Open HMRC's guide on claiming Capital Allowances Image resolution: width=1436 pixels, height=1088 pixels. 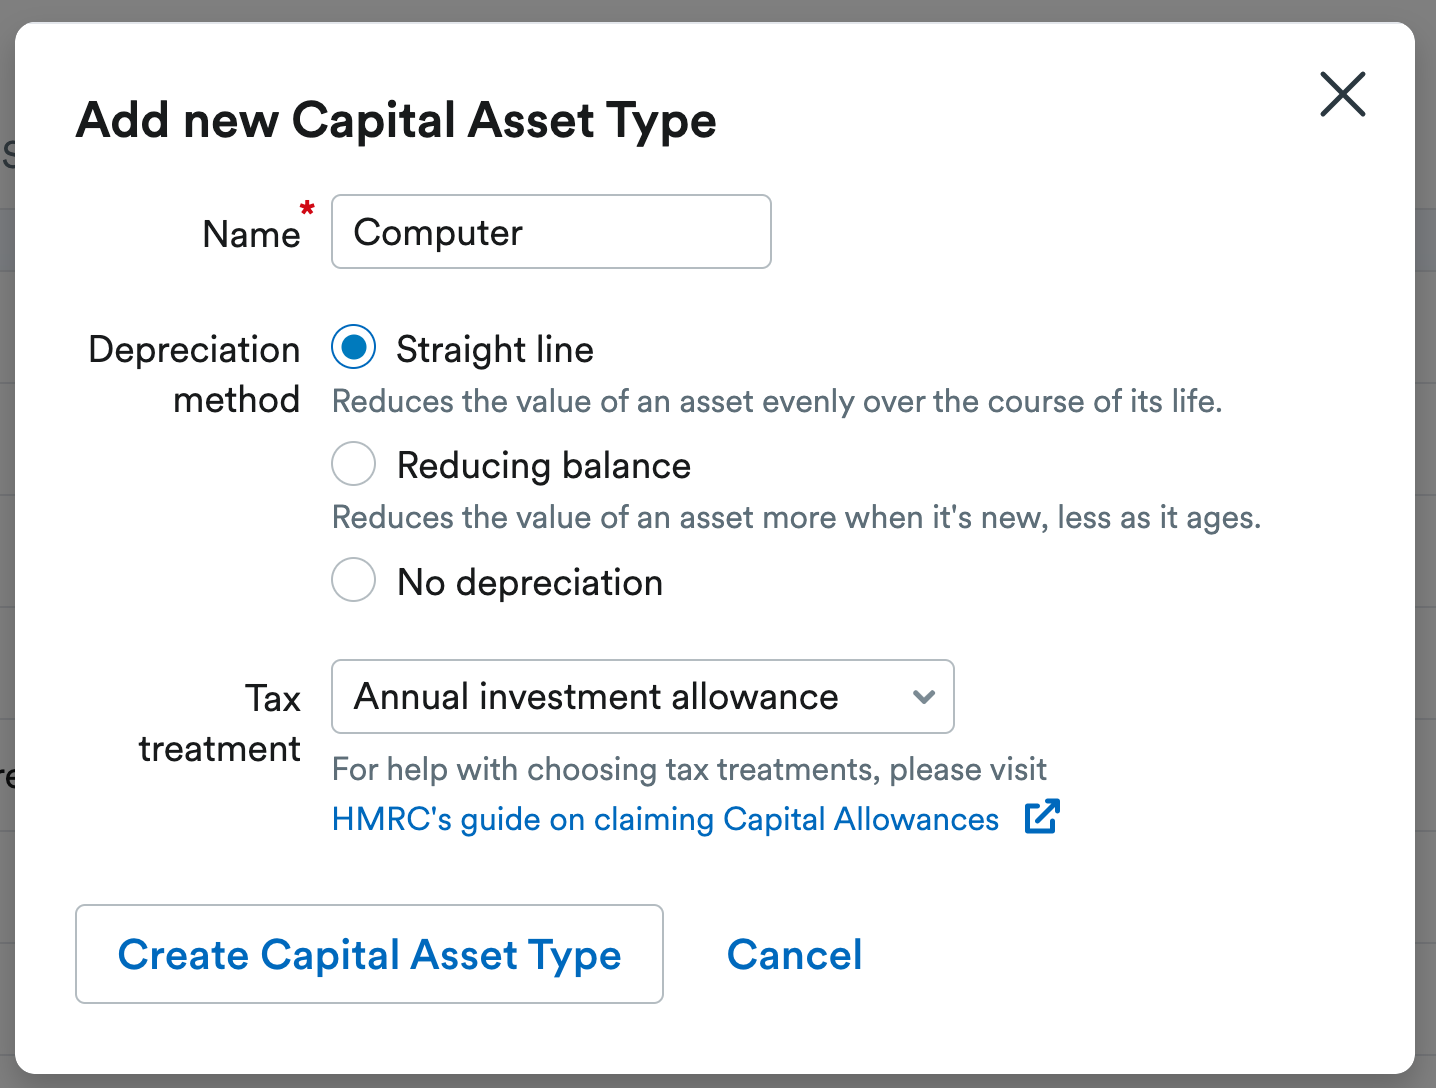664,818
